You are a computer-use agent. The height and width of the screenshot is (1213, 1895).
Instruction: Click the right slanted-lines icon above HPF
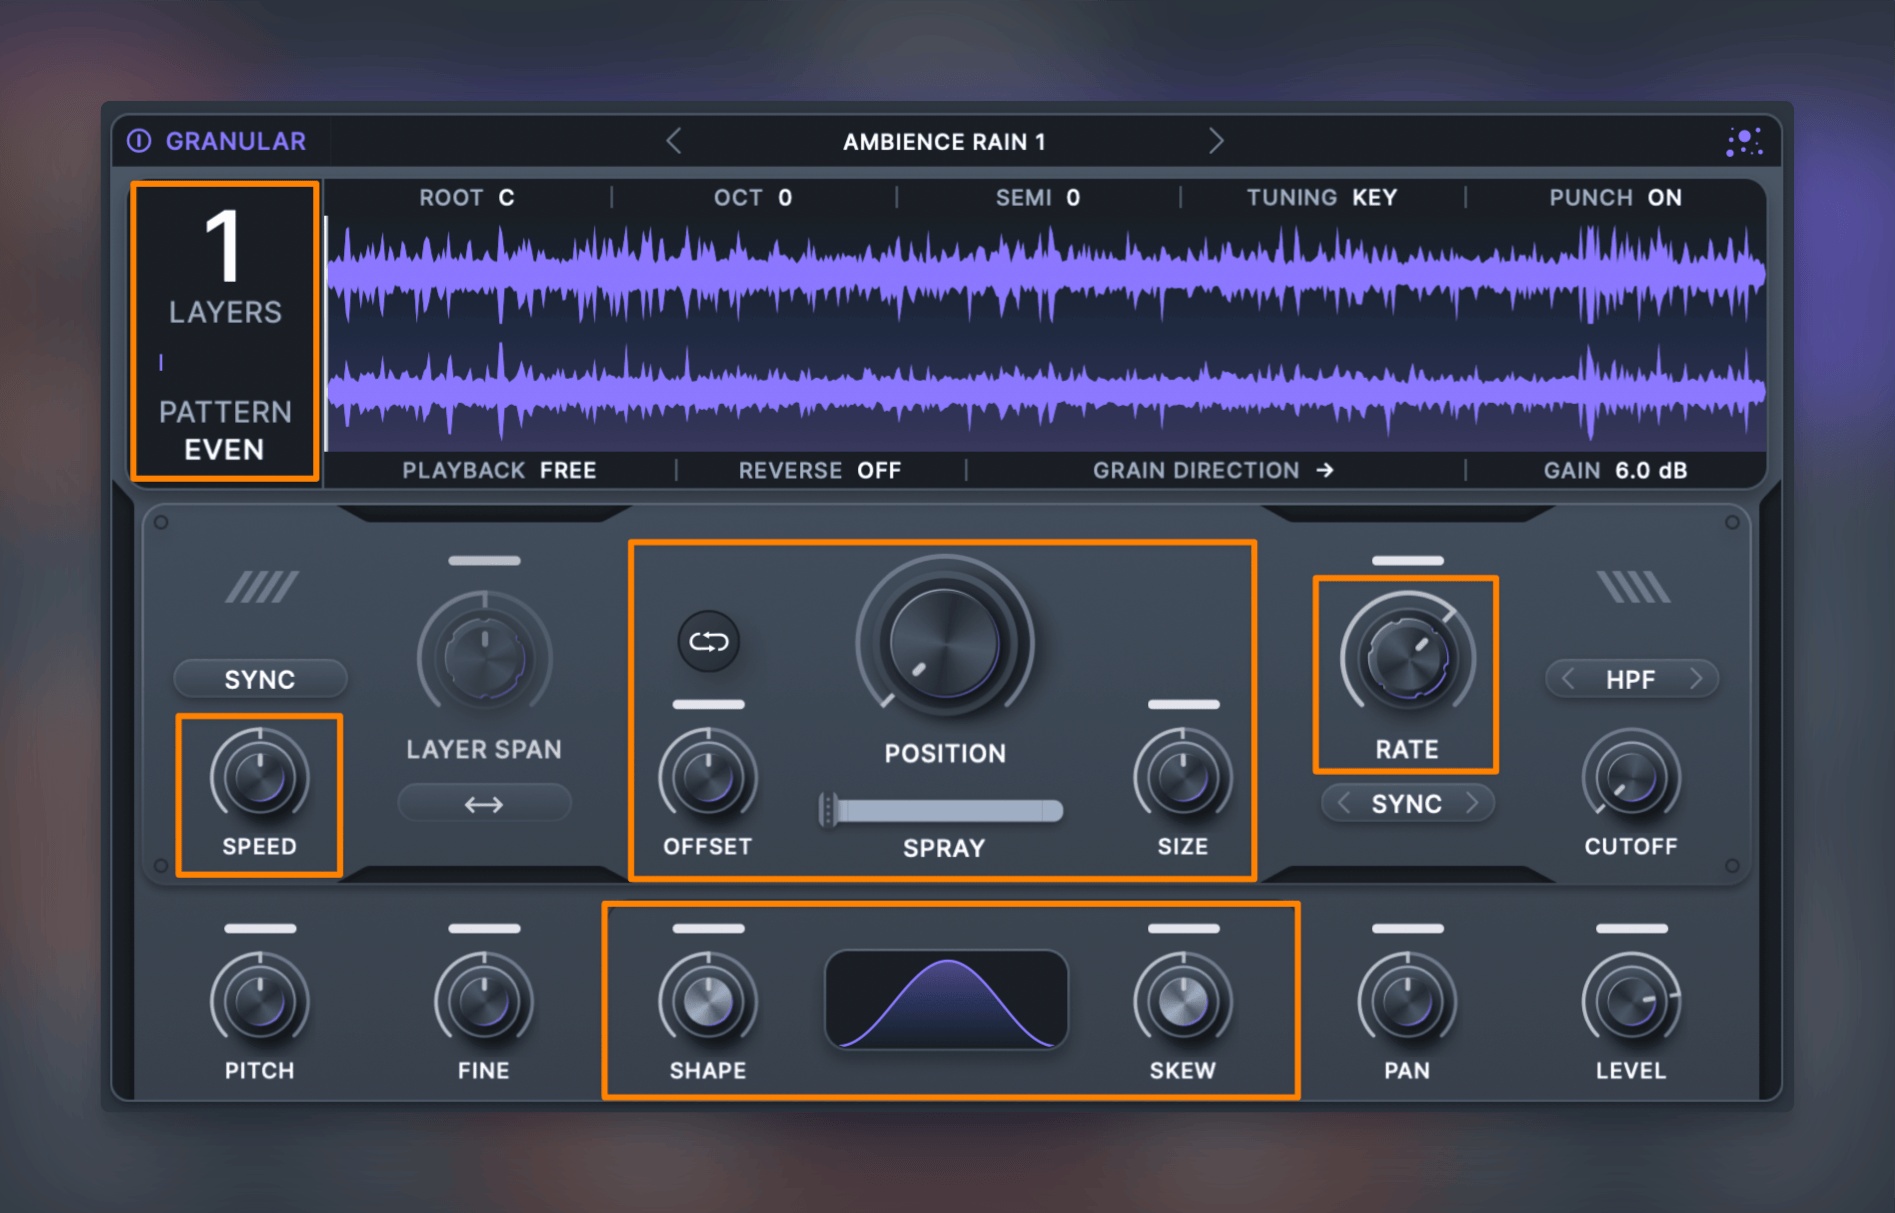[x=1633, y=587]
